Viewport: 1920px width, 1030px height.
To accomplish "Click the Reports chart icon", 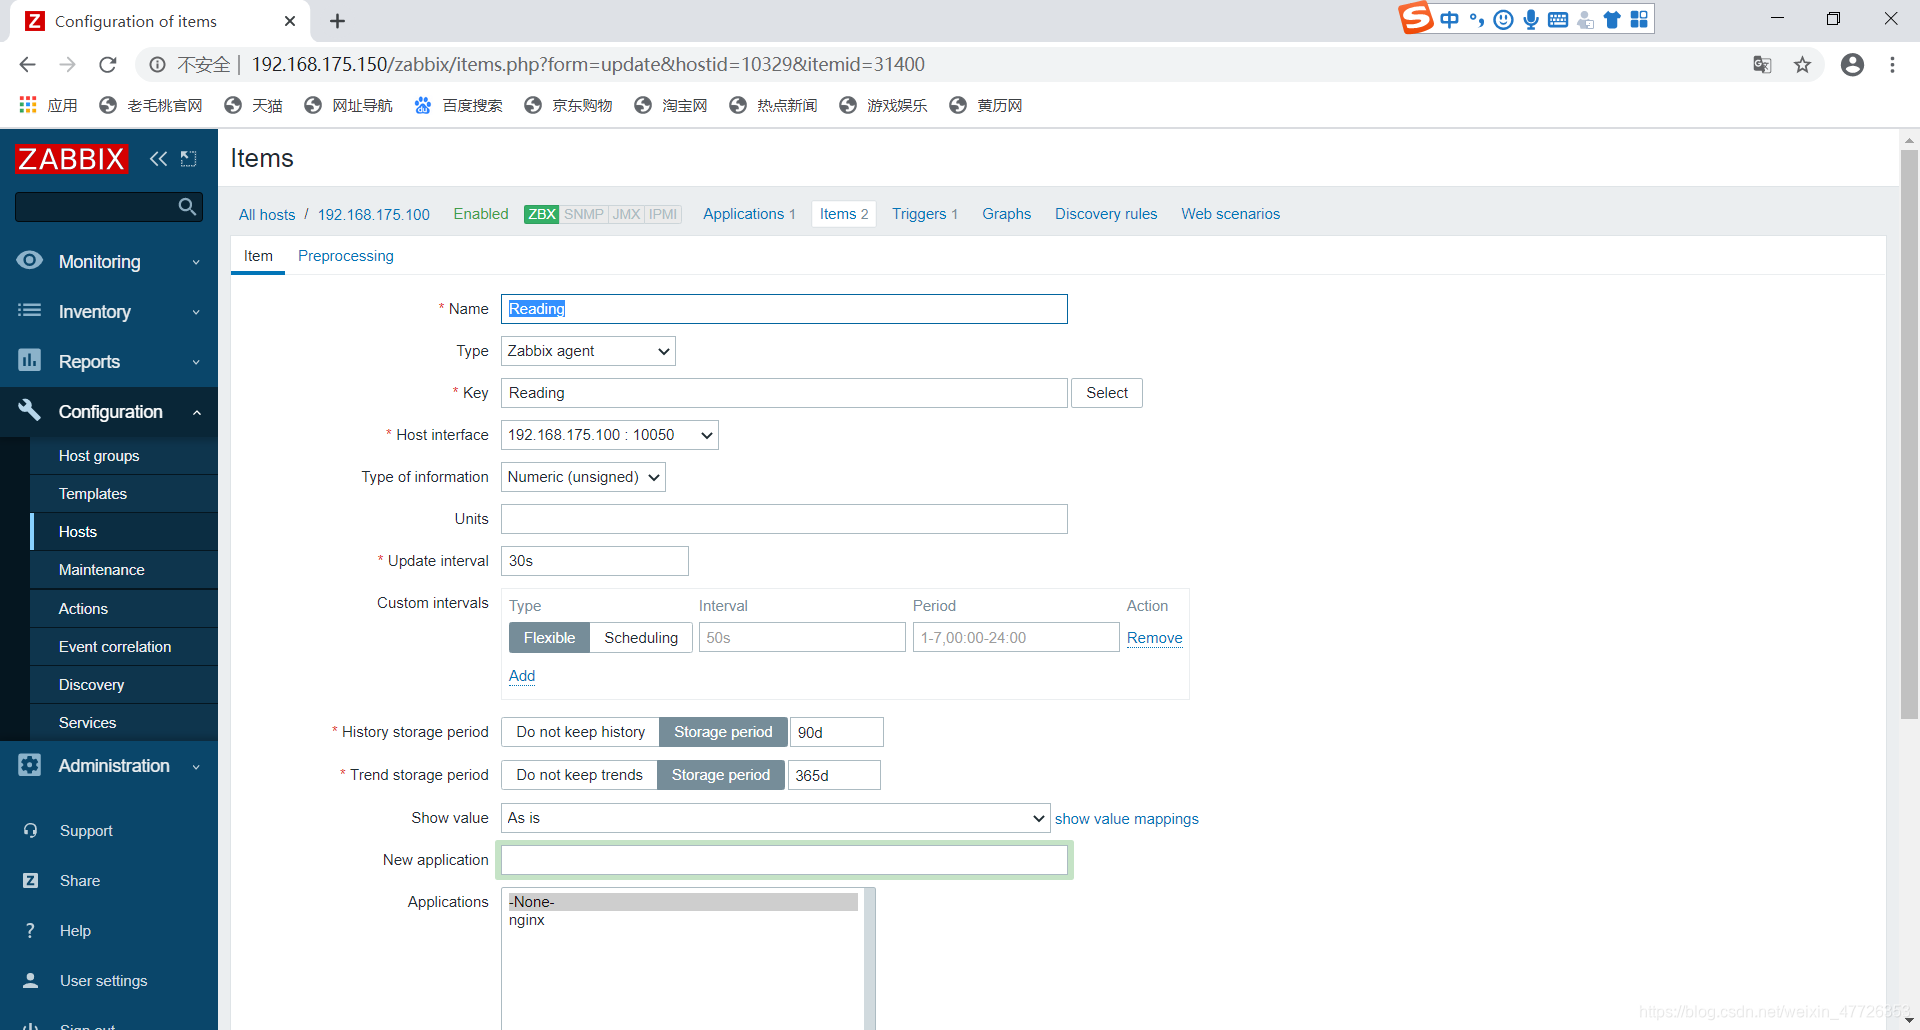I will (30, 361).
